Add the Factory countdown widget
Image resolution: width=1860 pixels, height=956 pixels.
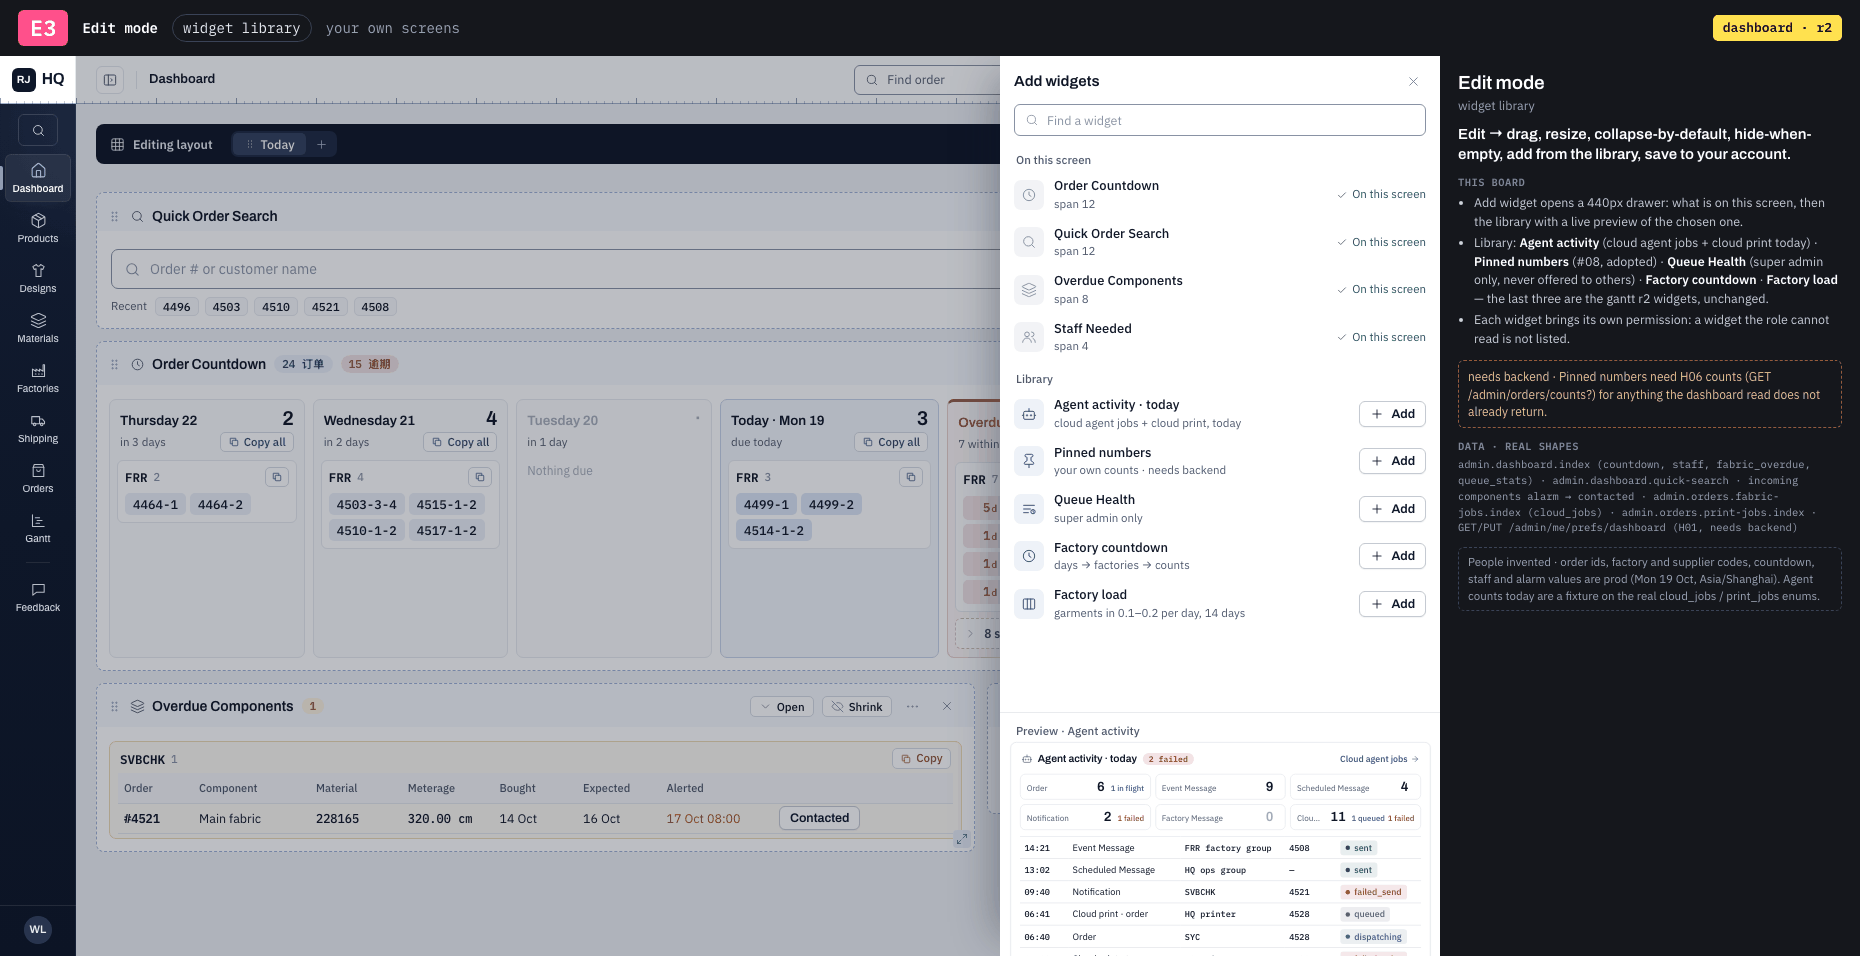click(x=1392, y=556)
